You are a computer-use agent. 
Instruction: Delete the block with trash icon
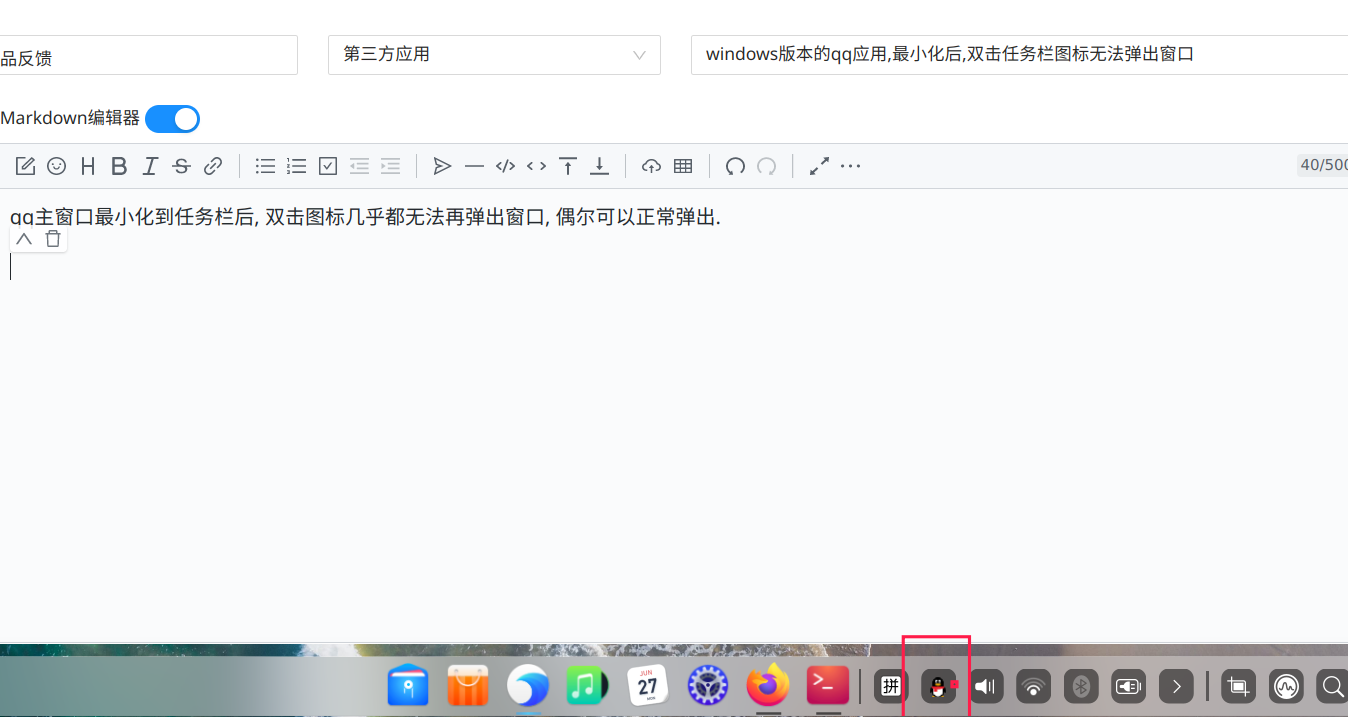tap(53, 239)
